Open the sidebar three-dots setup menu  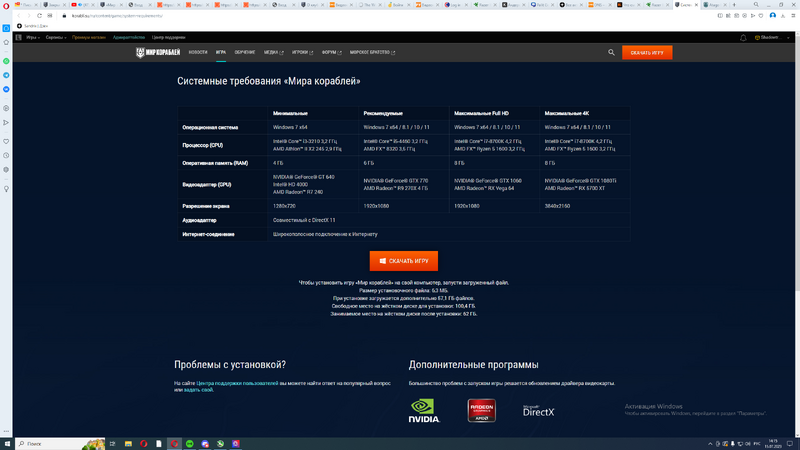(6, 432)
